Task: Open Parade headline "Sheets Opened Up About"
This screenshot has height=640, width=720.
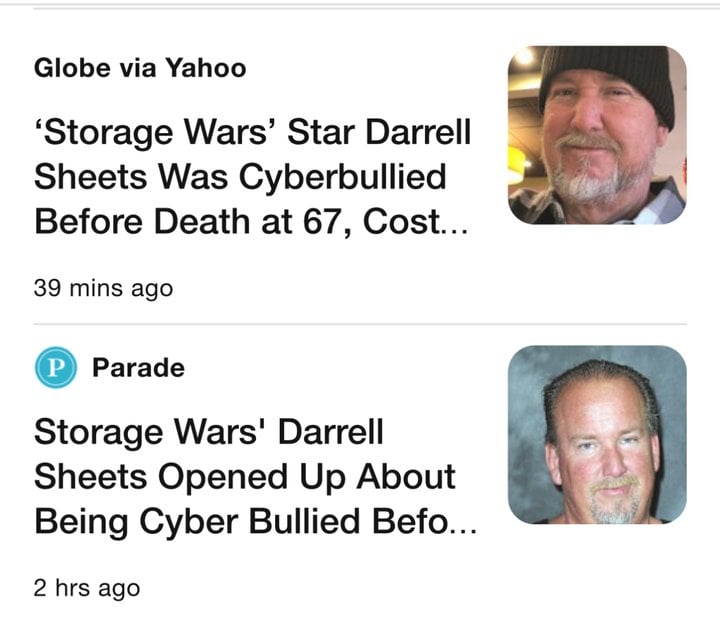Action: click(245, 476)
